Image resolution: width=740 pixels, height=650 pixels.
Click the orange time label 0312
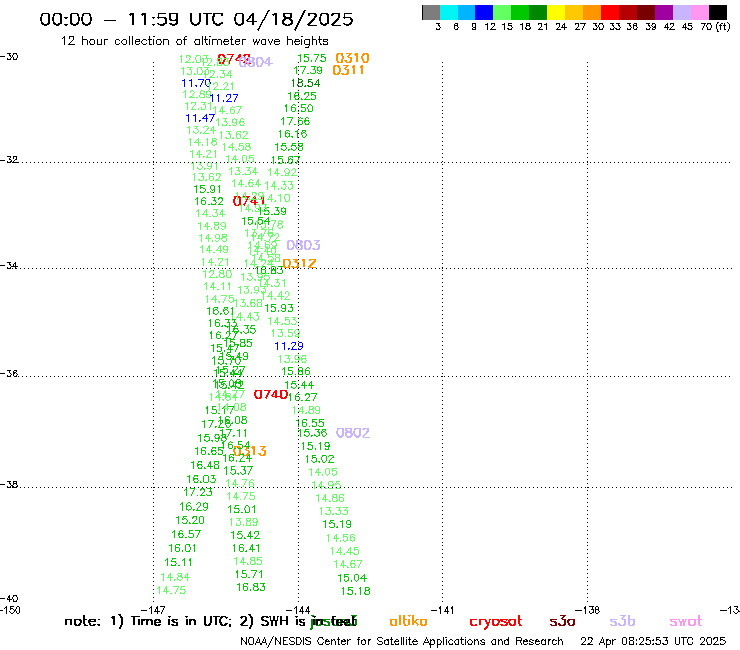click(x=299, y=263)
